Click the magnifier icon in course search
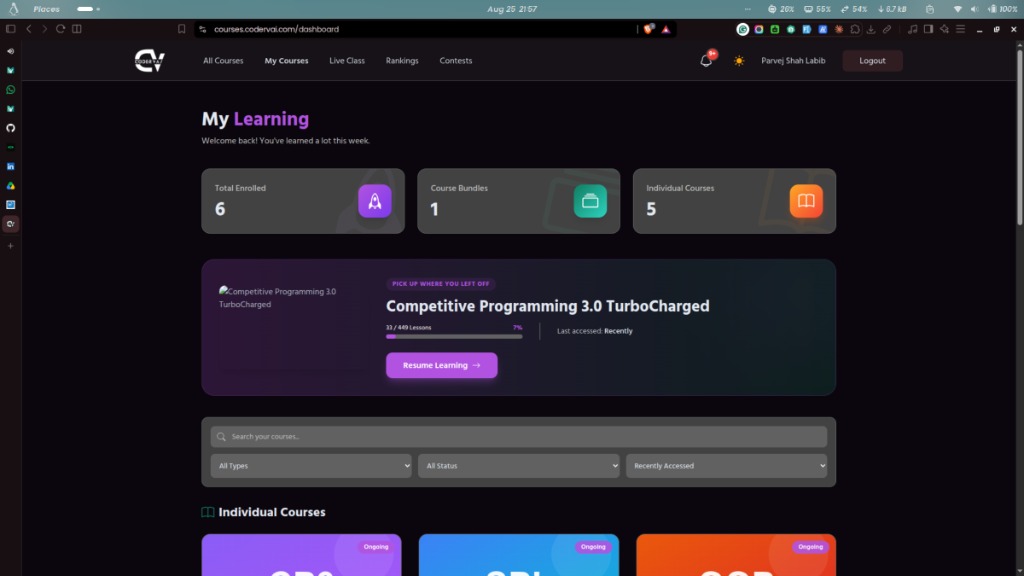The width and height of the screenshot is (1024, 576). pos(221,436)
